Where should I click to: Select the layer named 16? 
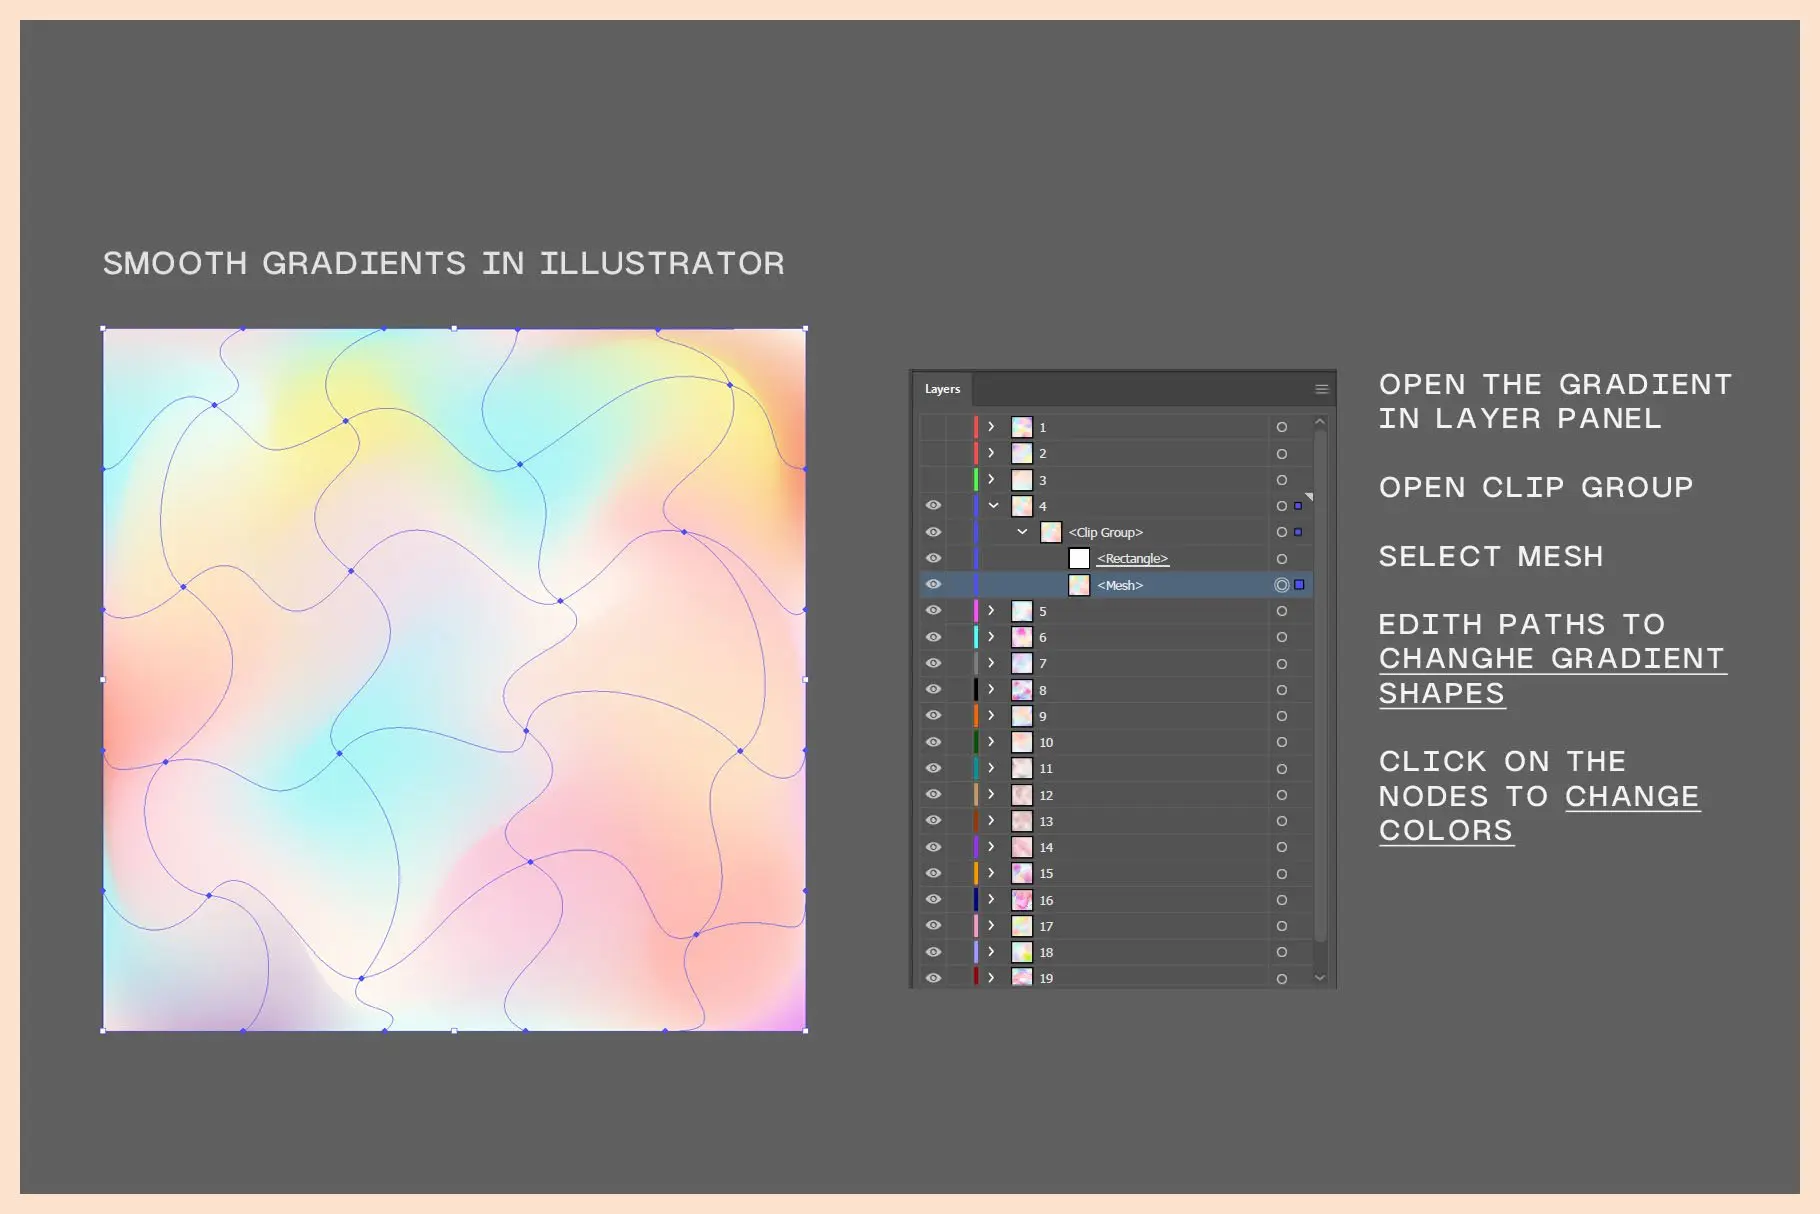[1046, 900]
